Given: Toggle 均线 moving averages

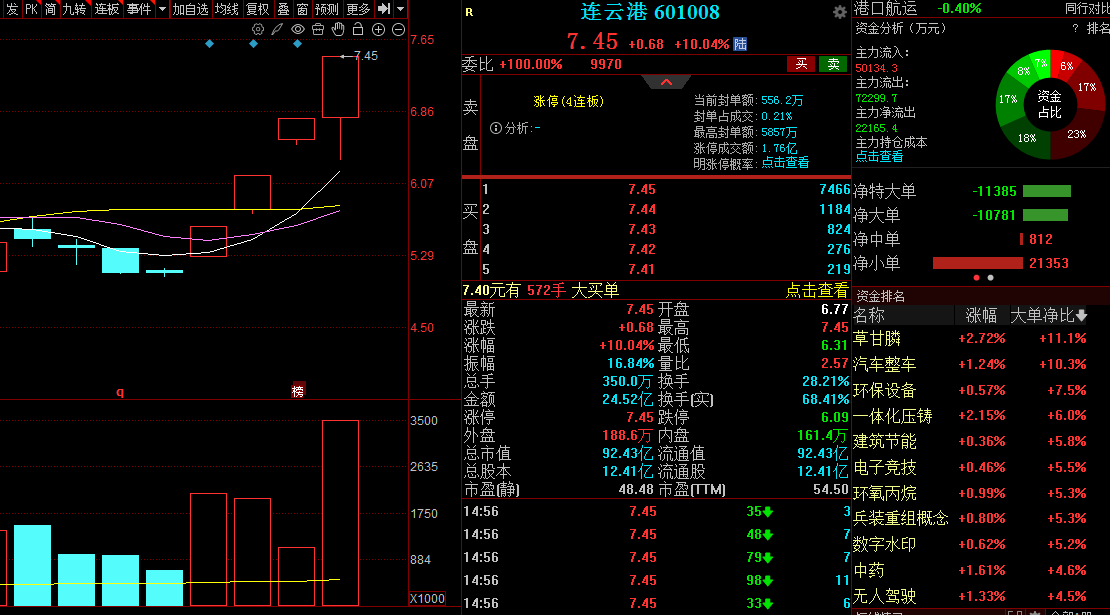Looking at the screenshot, I should point(227,8).
